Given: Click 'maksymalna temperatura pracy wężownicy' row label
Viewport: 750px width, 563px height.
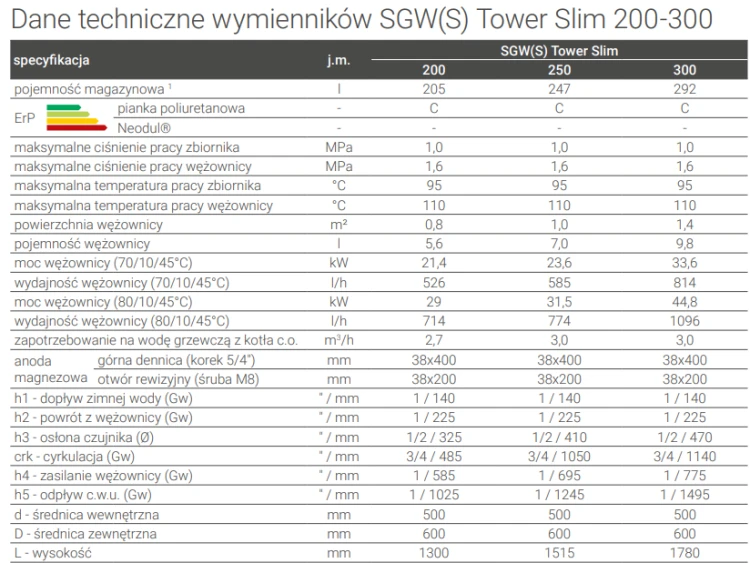Looking at the screenshot, I should 143,206.
